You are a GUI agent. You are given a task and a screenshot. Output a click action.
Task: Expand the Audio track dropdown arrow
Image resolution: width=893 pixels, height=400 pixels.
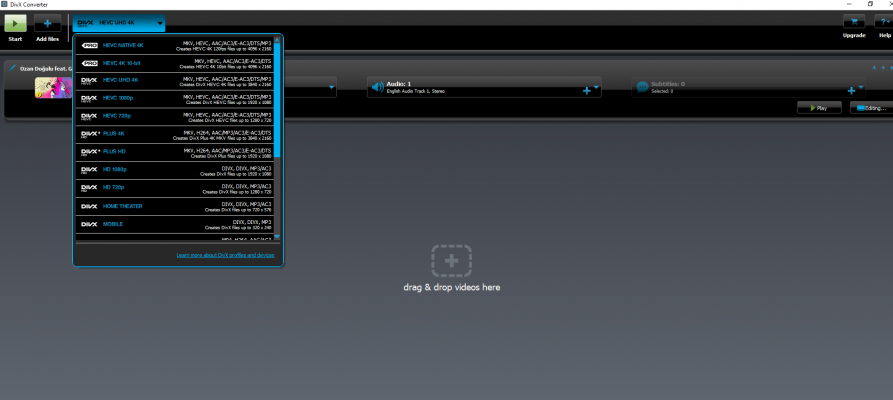(x=596, y=88)
